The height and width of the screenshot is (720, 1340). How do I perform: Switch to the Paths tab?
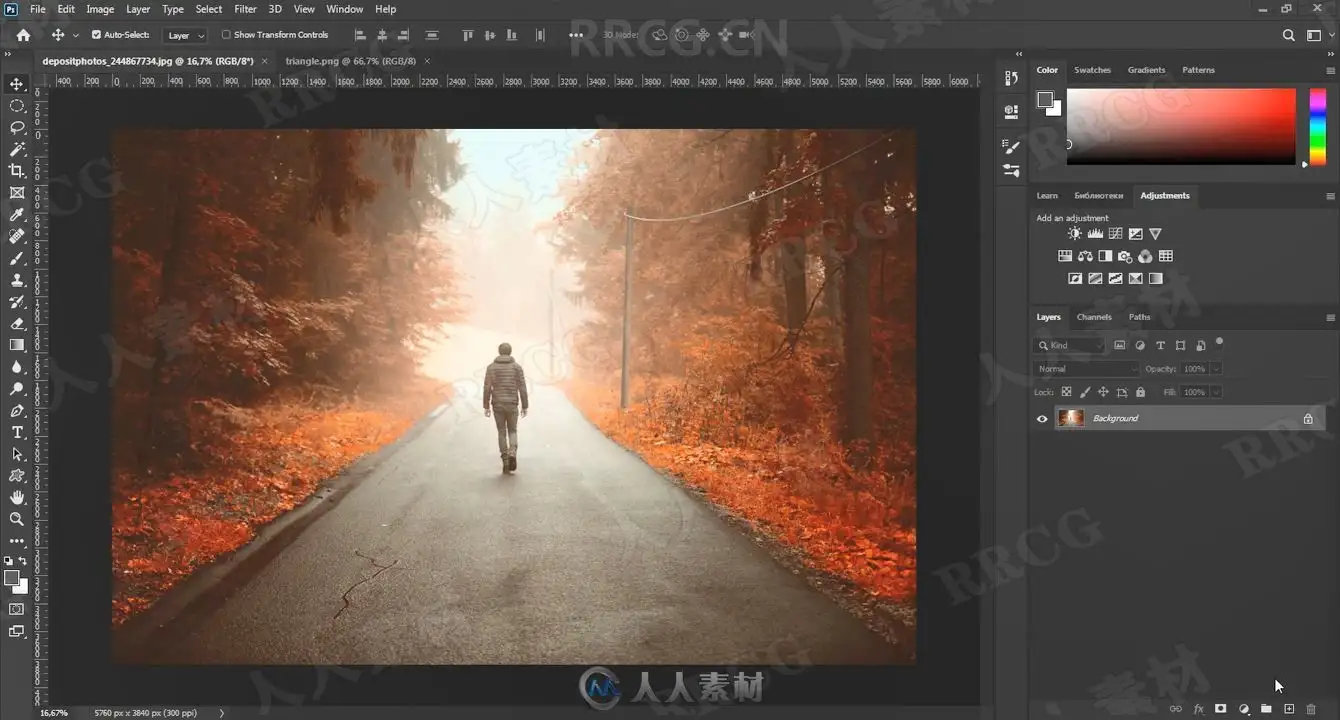[x=1139, y=317]
